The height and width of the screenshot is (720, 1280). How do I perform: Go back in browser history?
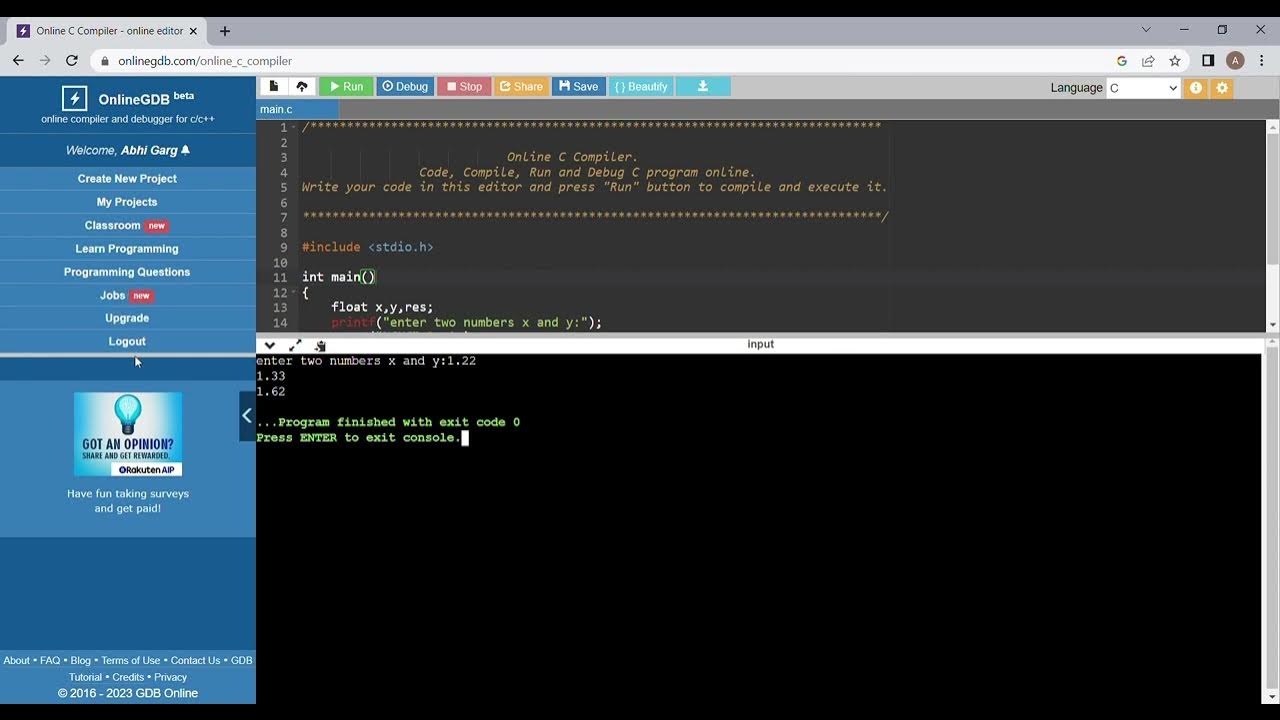click(18, 60)
